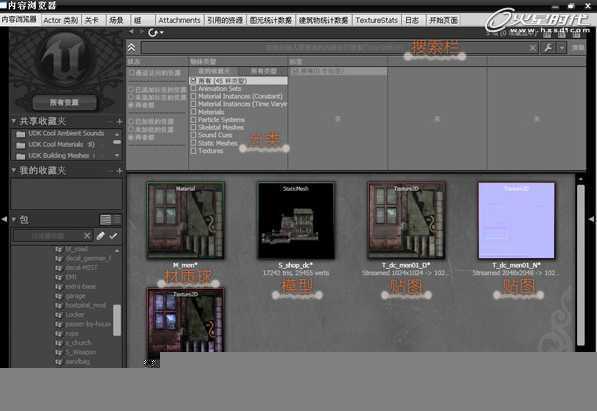Clear the main search bar with X
597x411 pixels.
pos(533,48)
